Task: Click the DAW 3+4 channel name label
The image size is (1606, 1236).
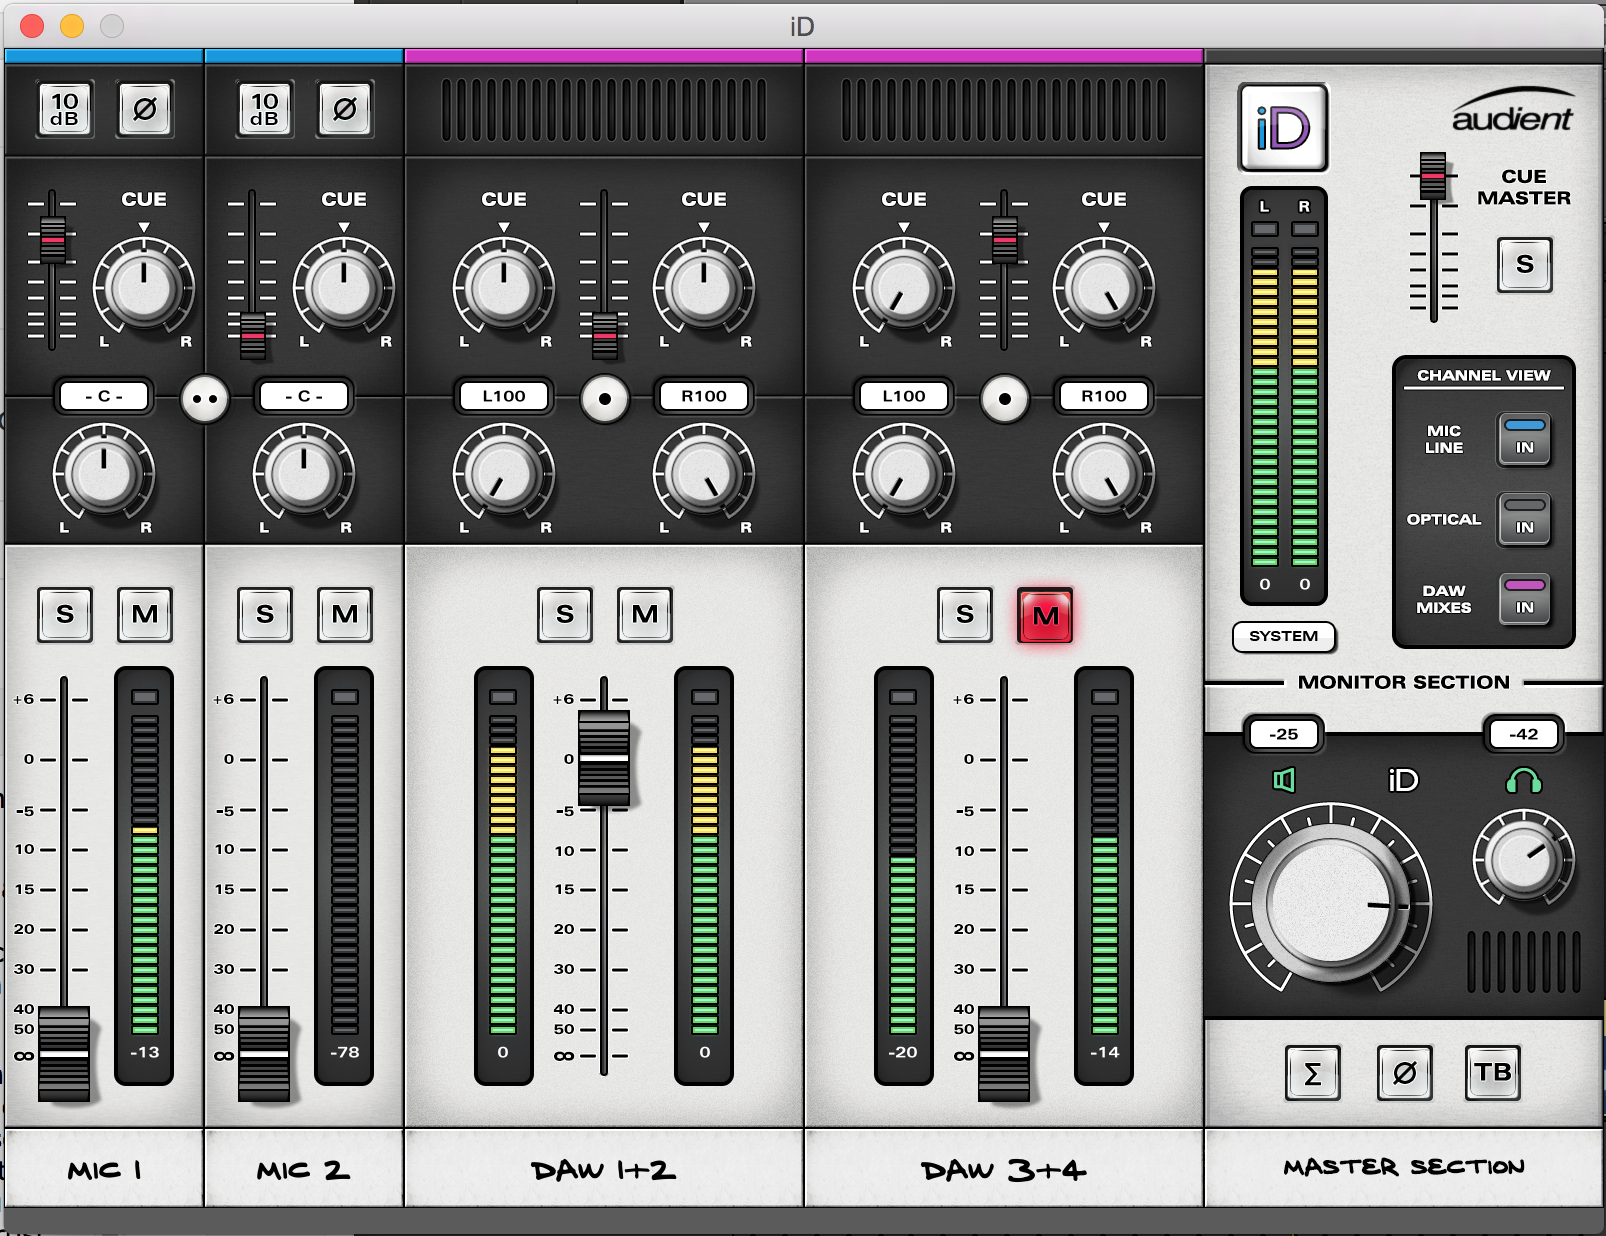Action: click(1004, 1170)
